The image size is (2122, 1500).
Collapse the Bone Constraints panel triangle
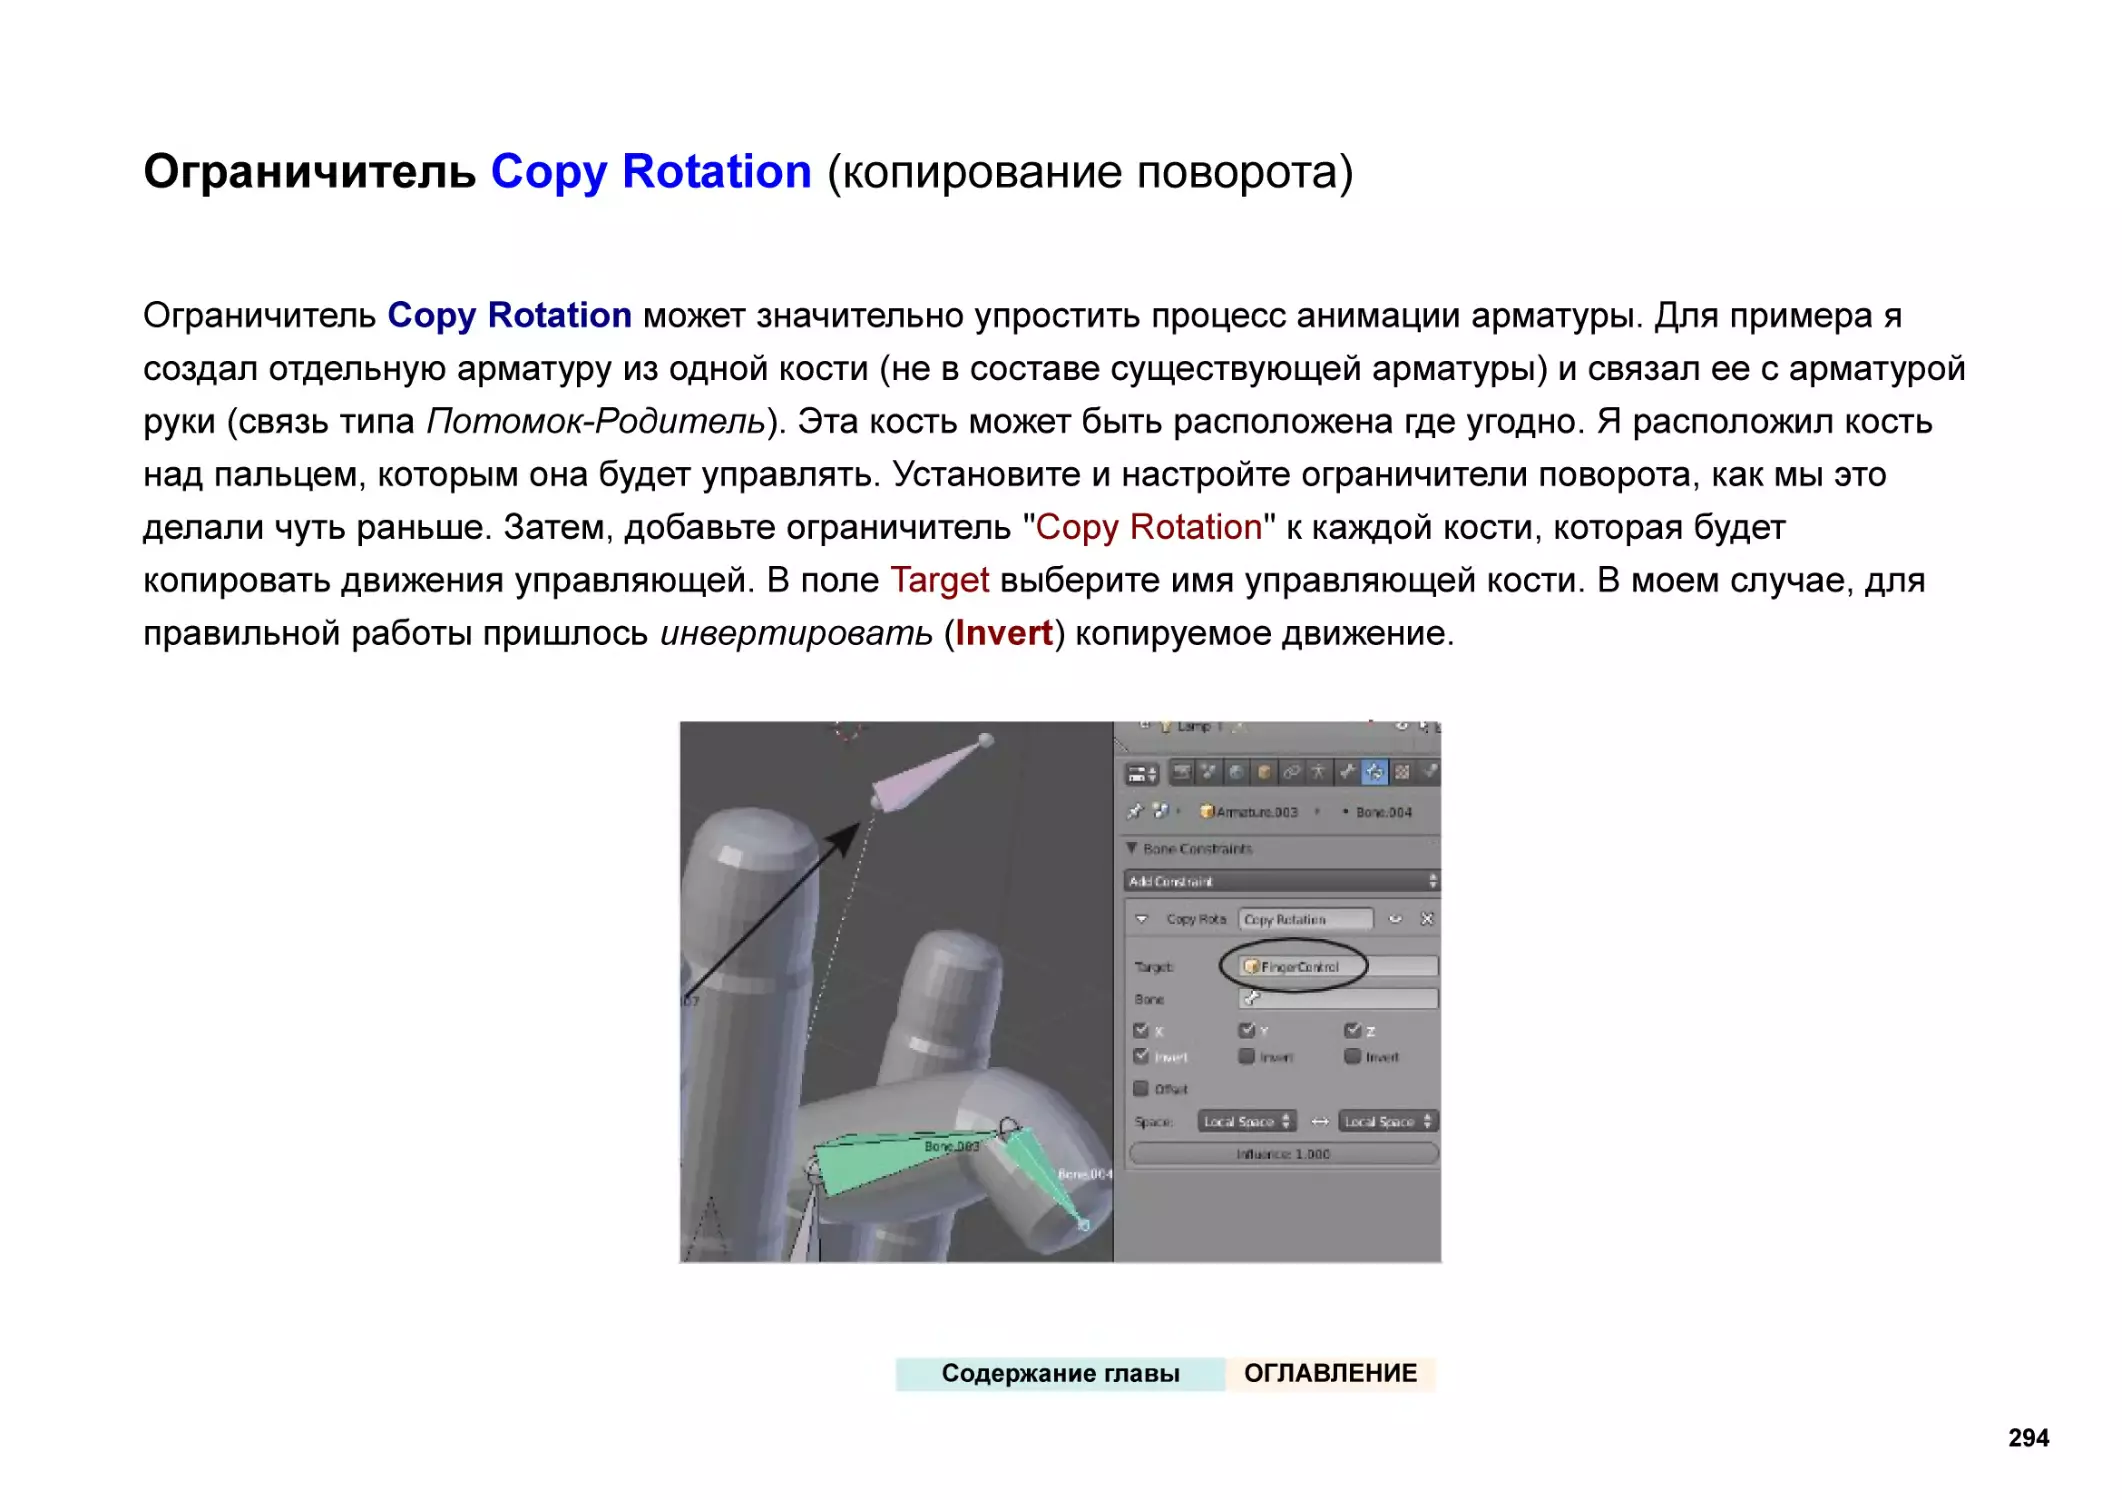[x=1131, y=848]
